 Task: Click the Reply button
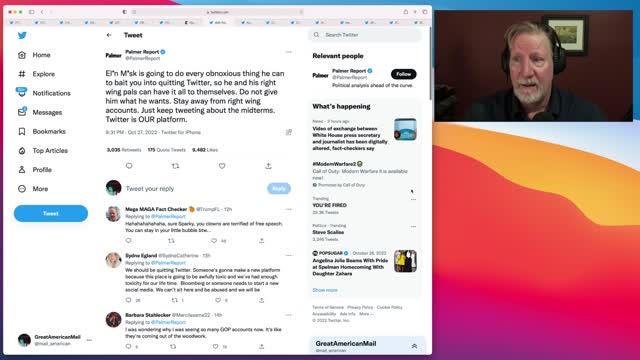click(x=279, y=189)
